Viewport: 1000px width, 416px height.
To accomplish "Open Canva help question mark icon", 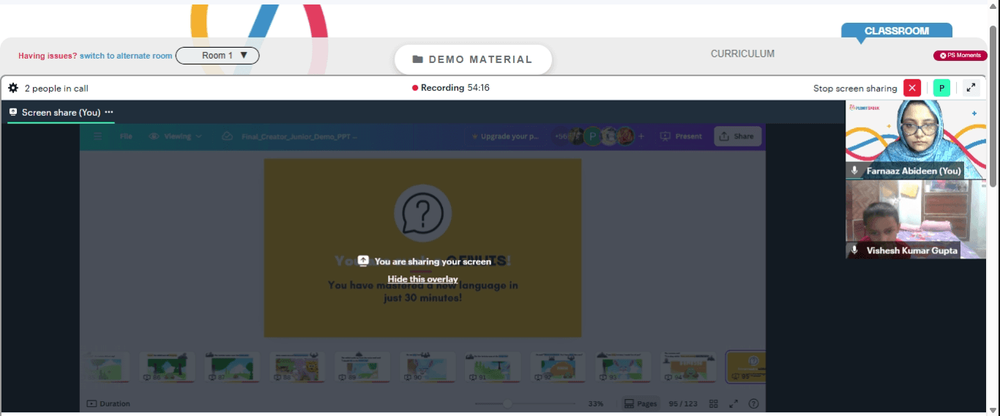I will click(x=753, y=404).
